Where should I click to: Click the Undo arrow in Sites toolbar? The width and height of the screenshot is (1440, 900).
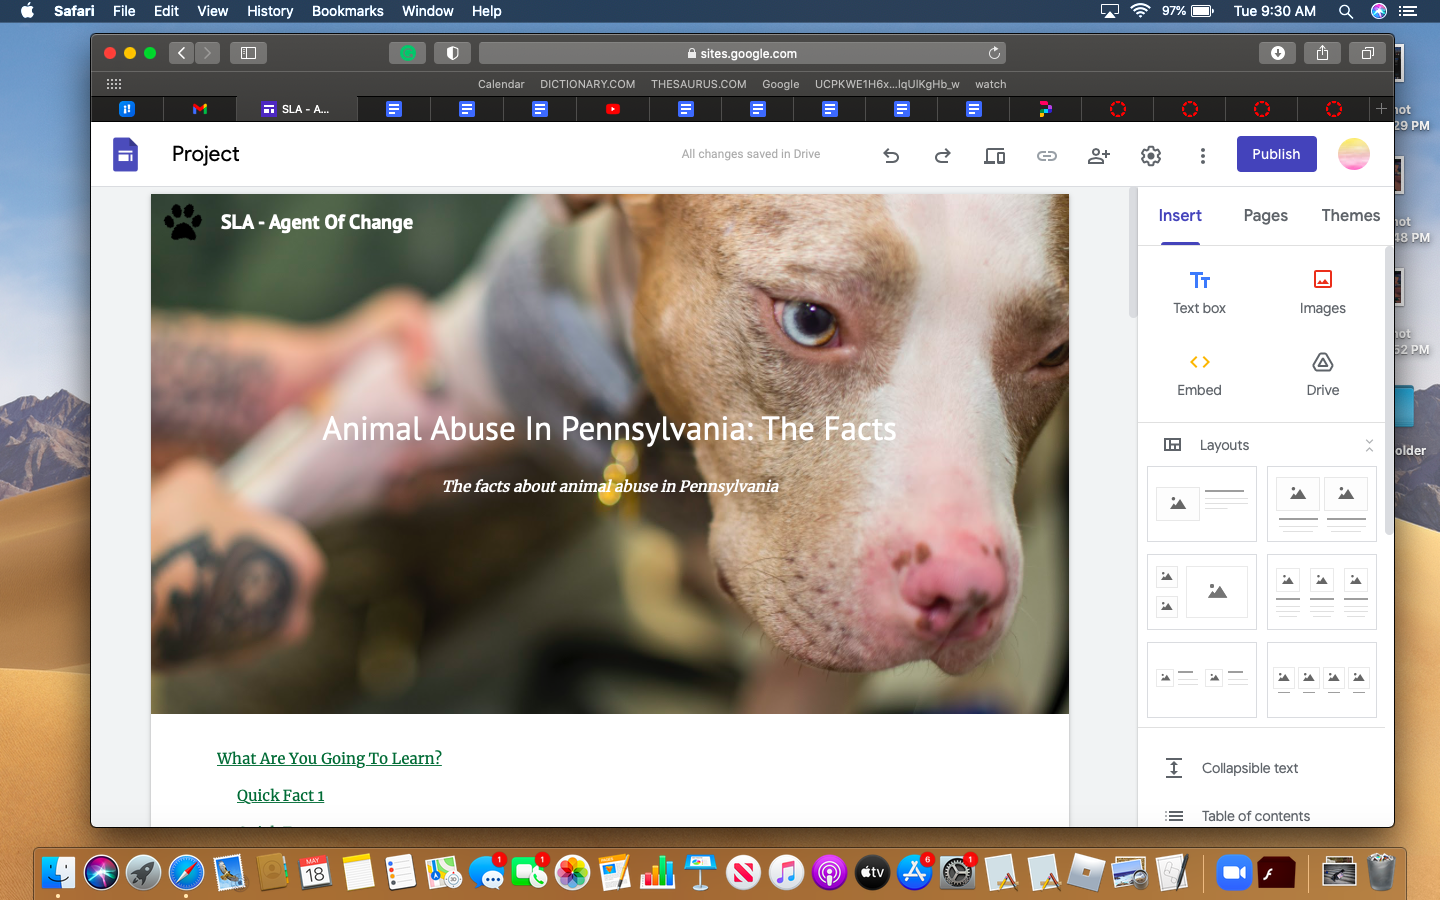[891, 155]
